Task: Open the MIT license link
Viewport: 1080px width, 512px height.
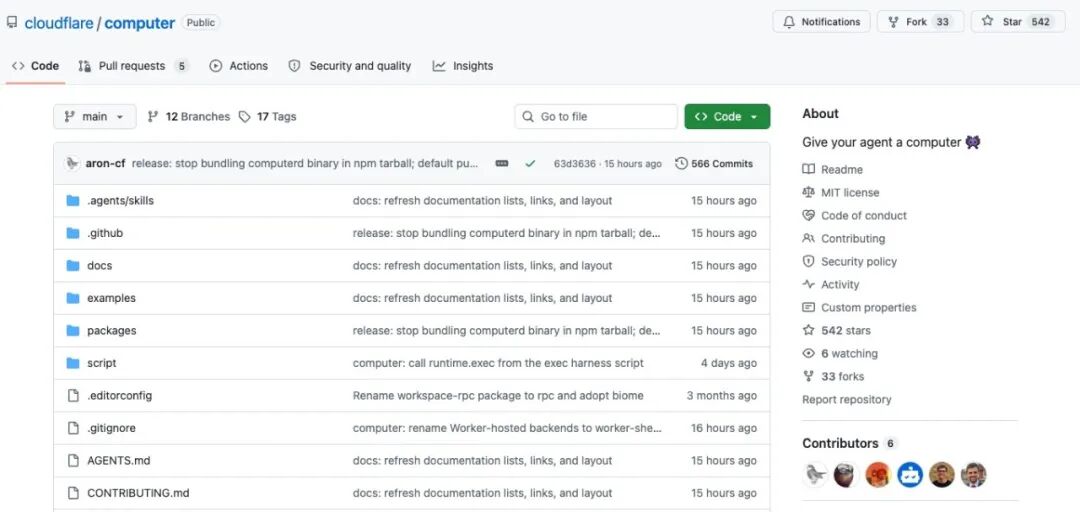Action: tap(850, 193)
